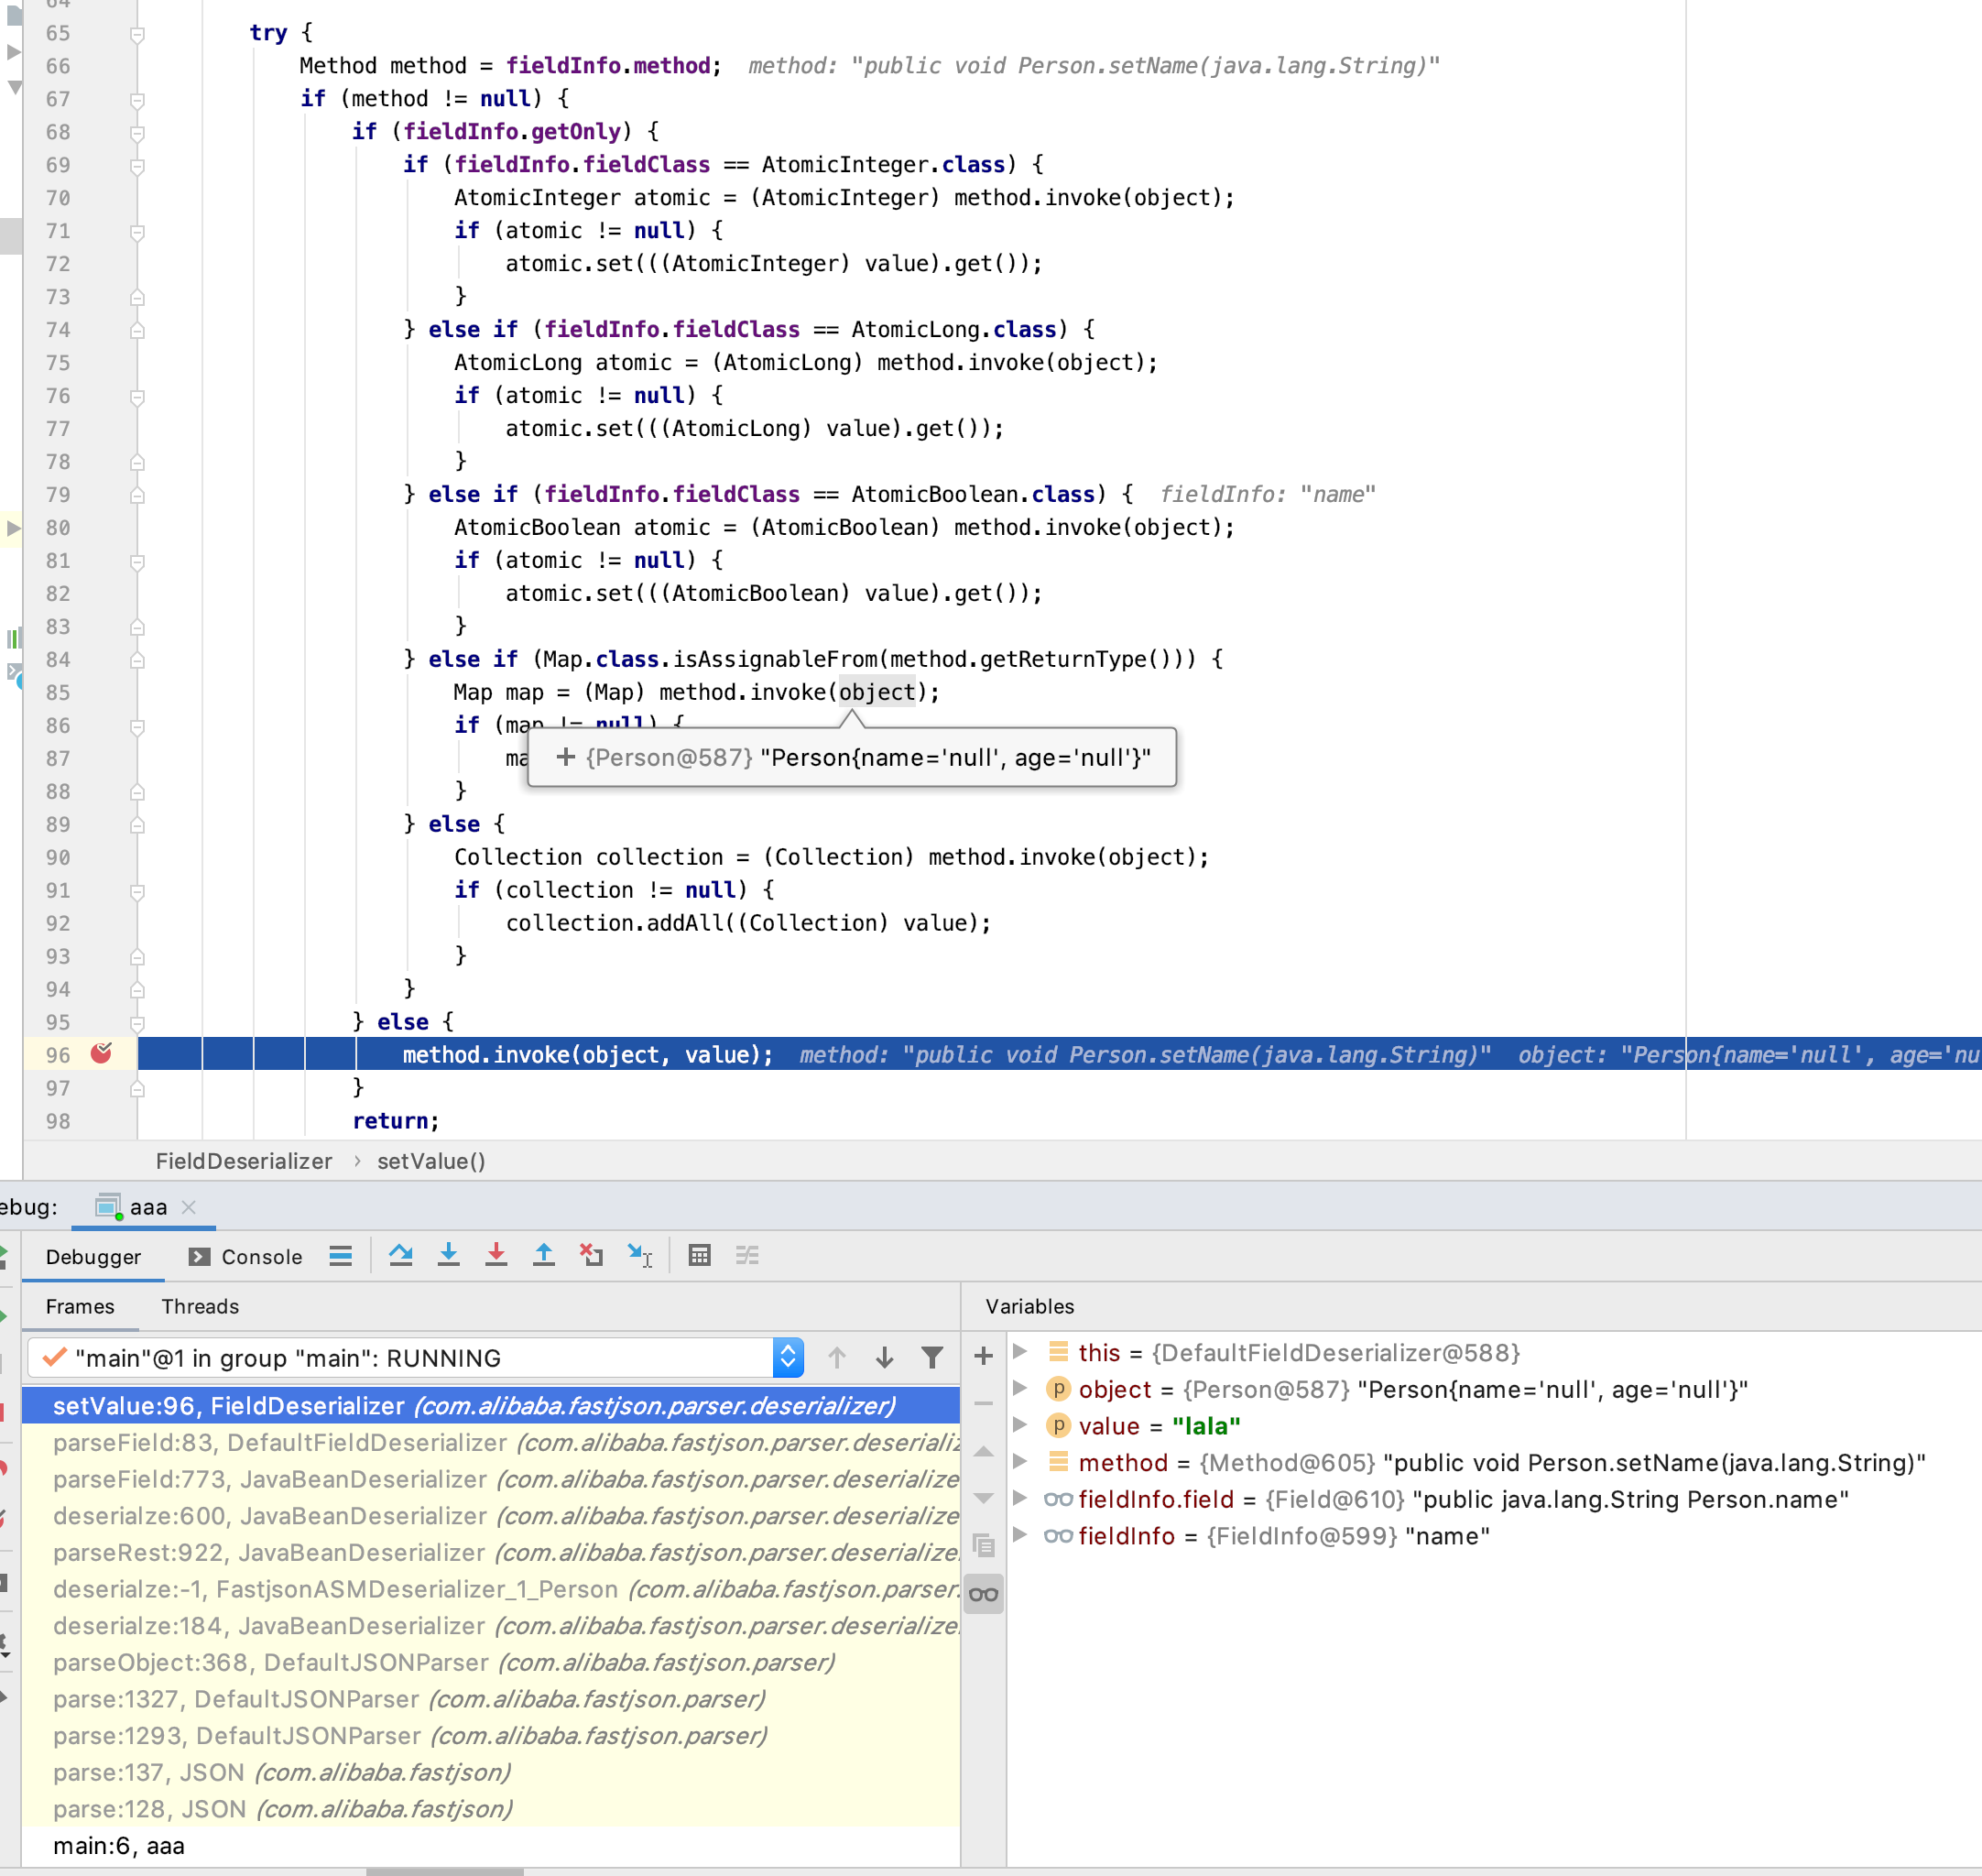Viewport: 1982px width, 1876px height.
Task: Select frame parse:128, JSON
Action: (x=491, y=1809)
